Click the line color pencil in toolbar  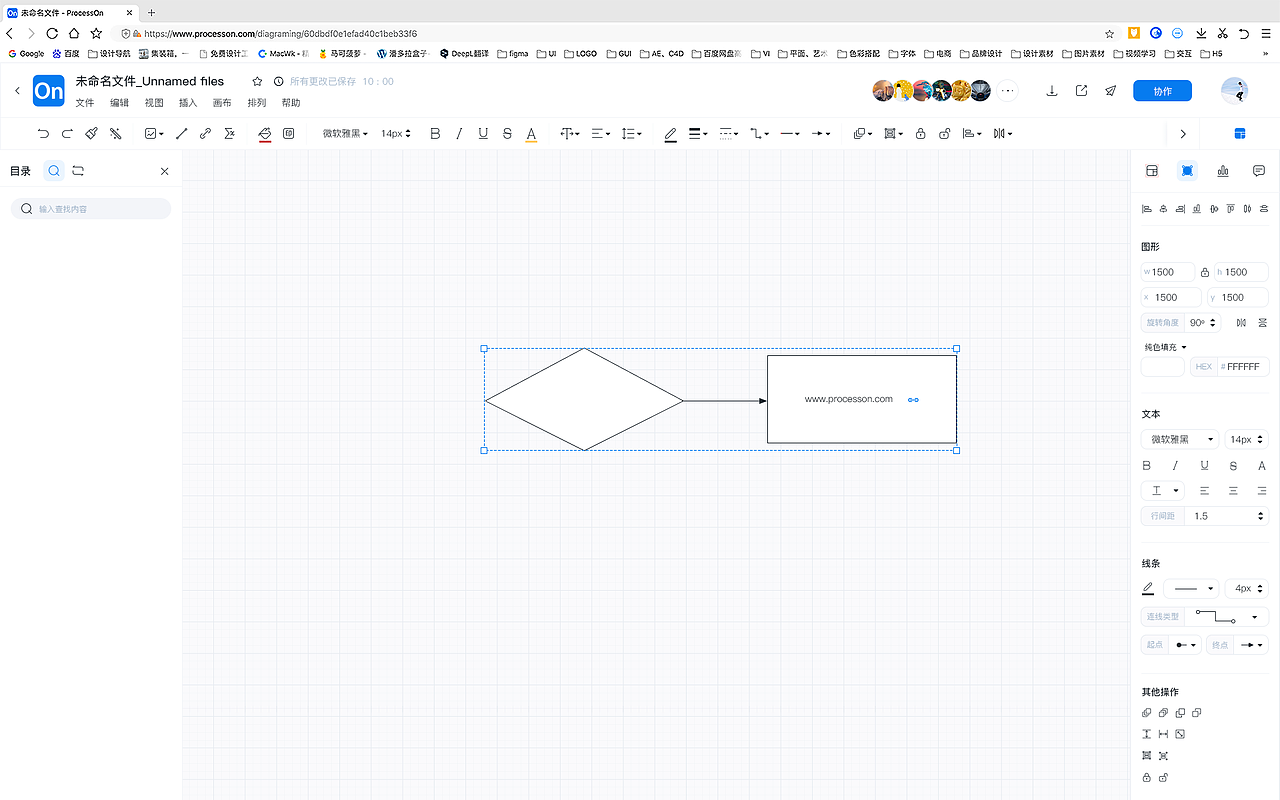670,134
